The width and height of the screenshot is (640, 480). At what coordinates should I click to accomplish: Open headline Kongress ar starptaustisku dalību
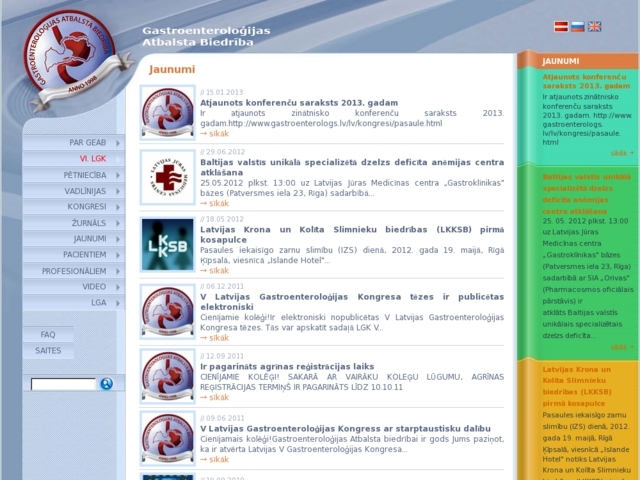coord(345,429)
